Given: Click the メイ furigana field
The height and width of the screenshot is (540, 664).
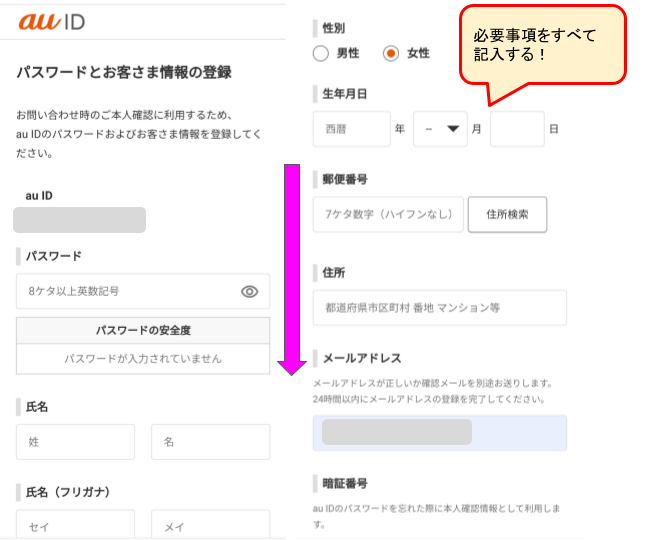Looking at the screenshot, I should click(210, 525).
